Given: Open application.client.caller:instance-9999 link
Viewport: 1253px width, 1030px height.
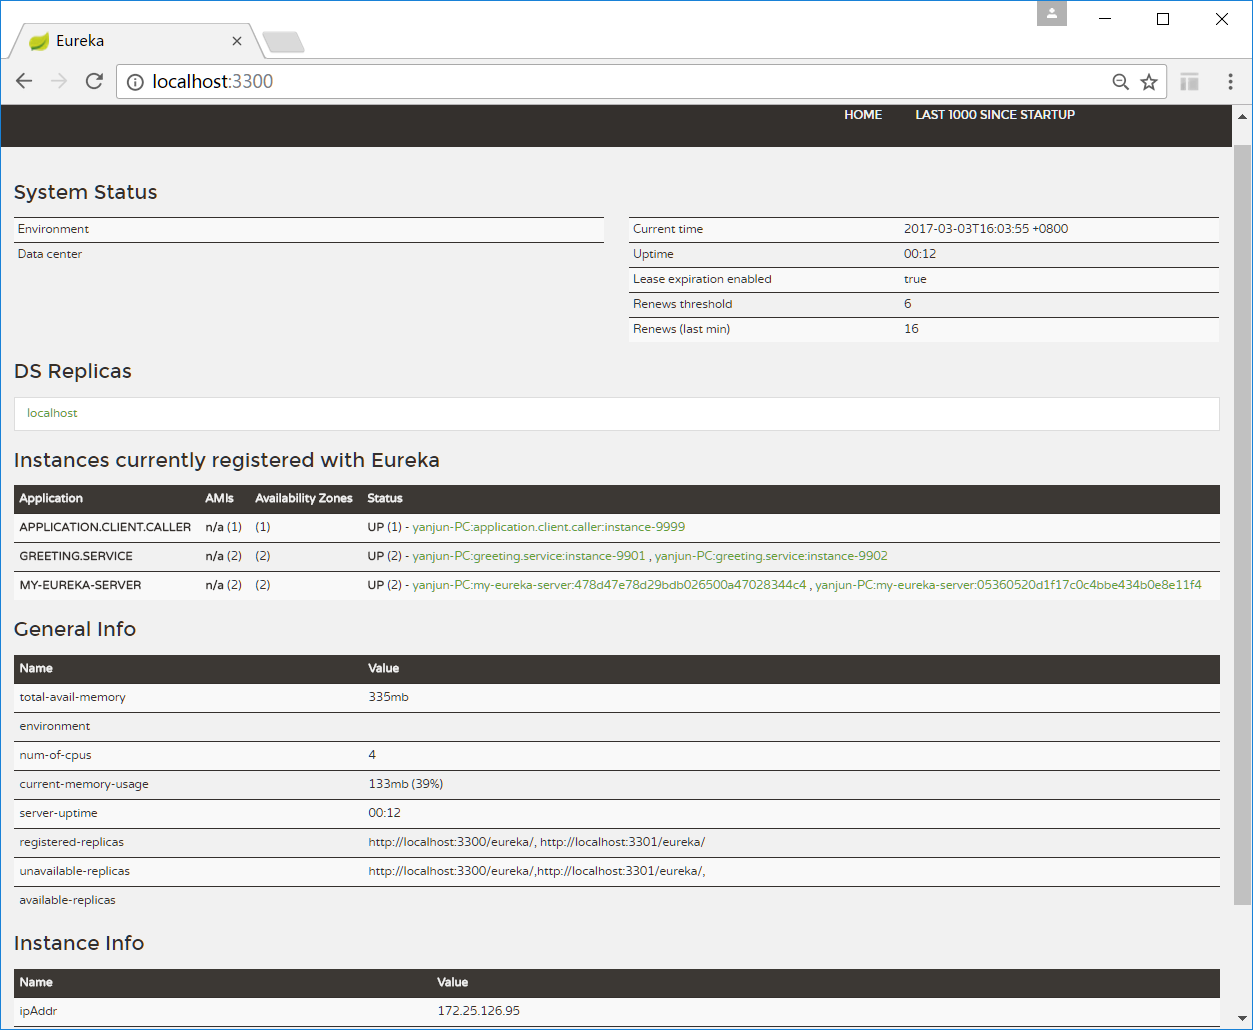Looking at the screenshot, I should pos(549,527).
